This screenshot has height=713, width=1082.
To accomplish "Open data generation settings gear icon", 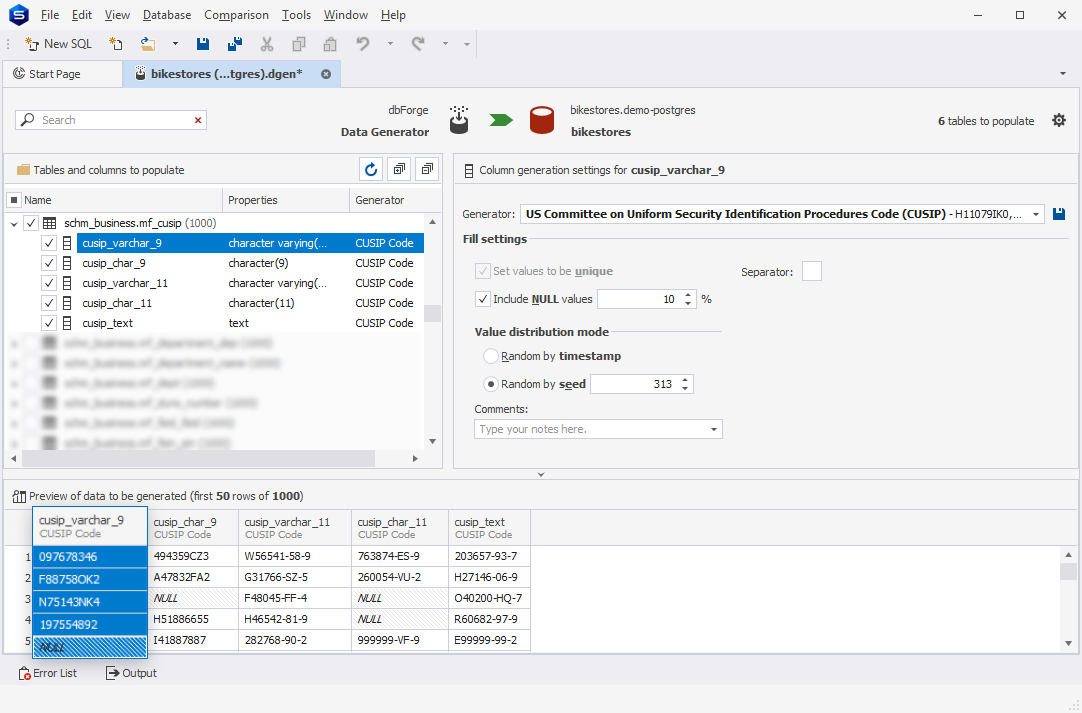I will point(1059,121).
